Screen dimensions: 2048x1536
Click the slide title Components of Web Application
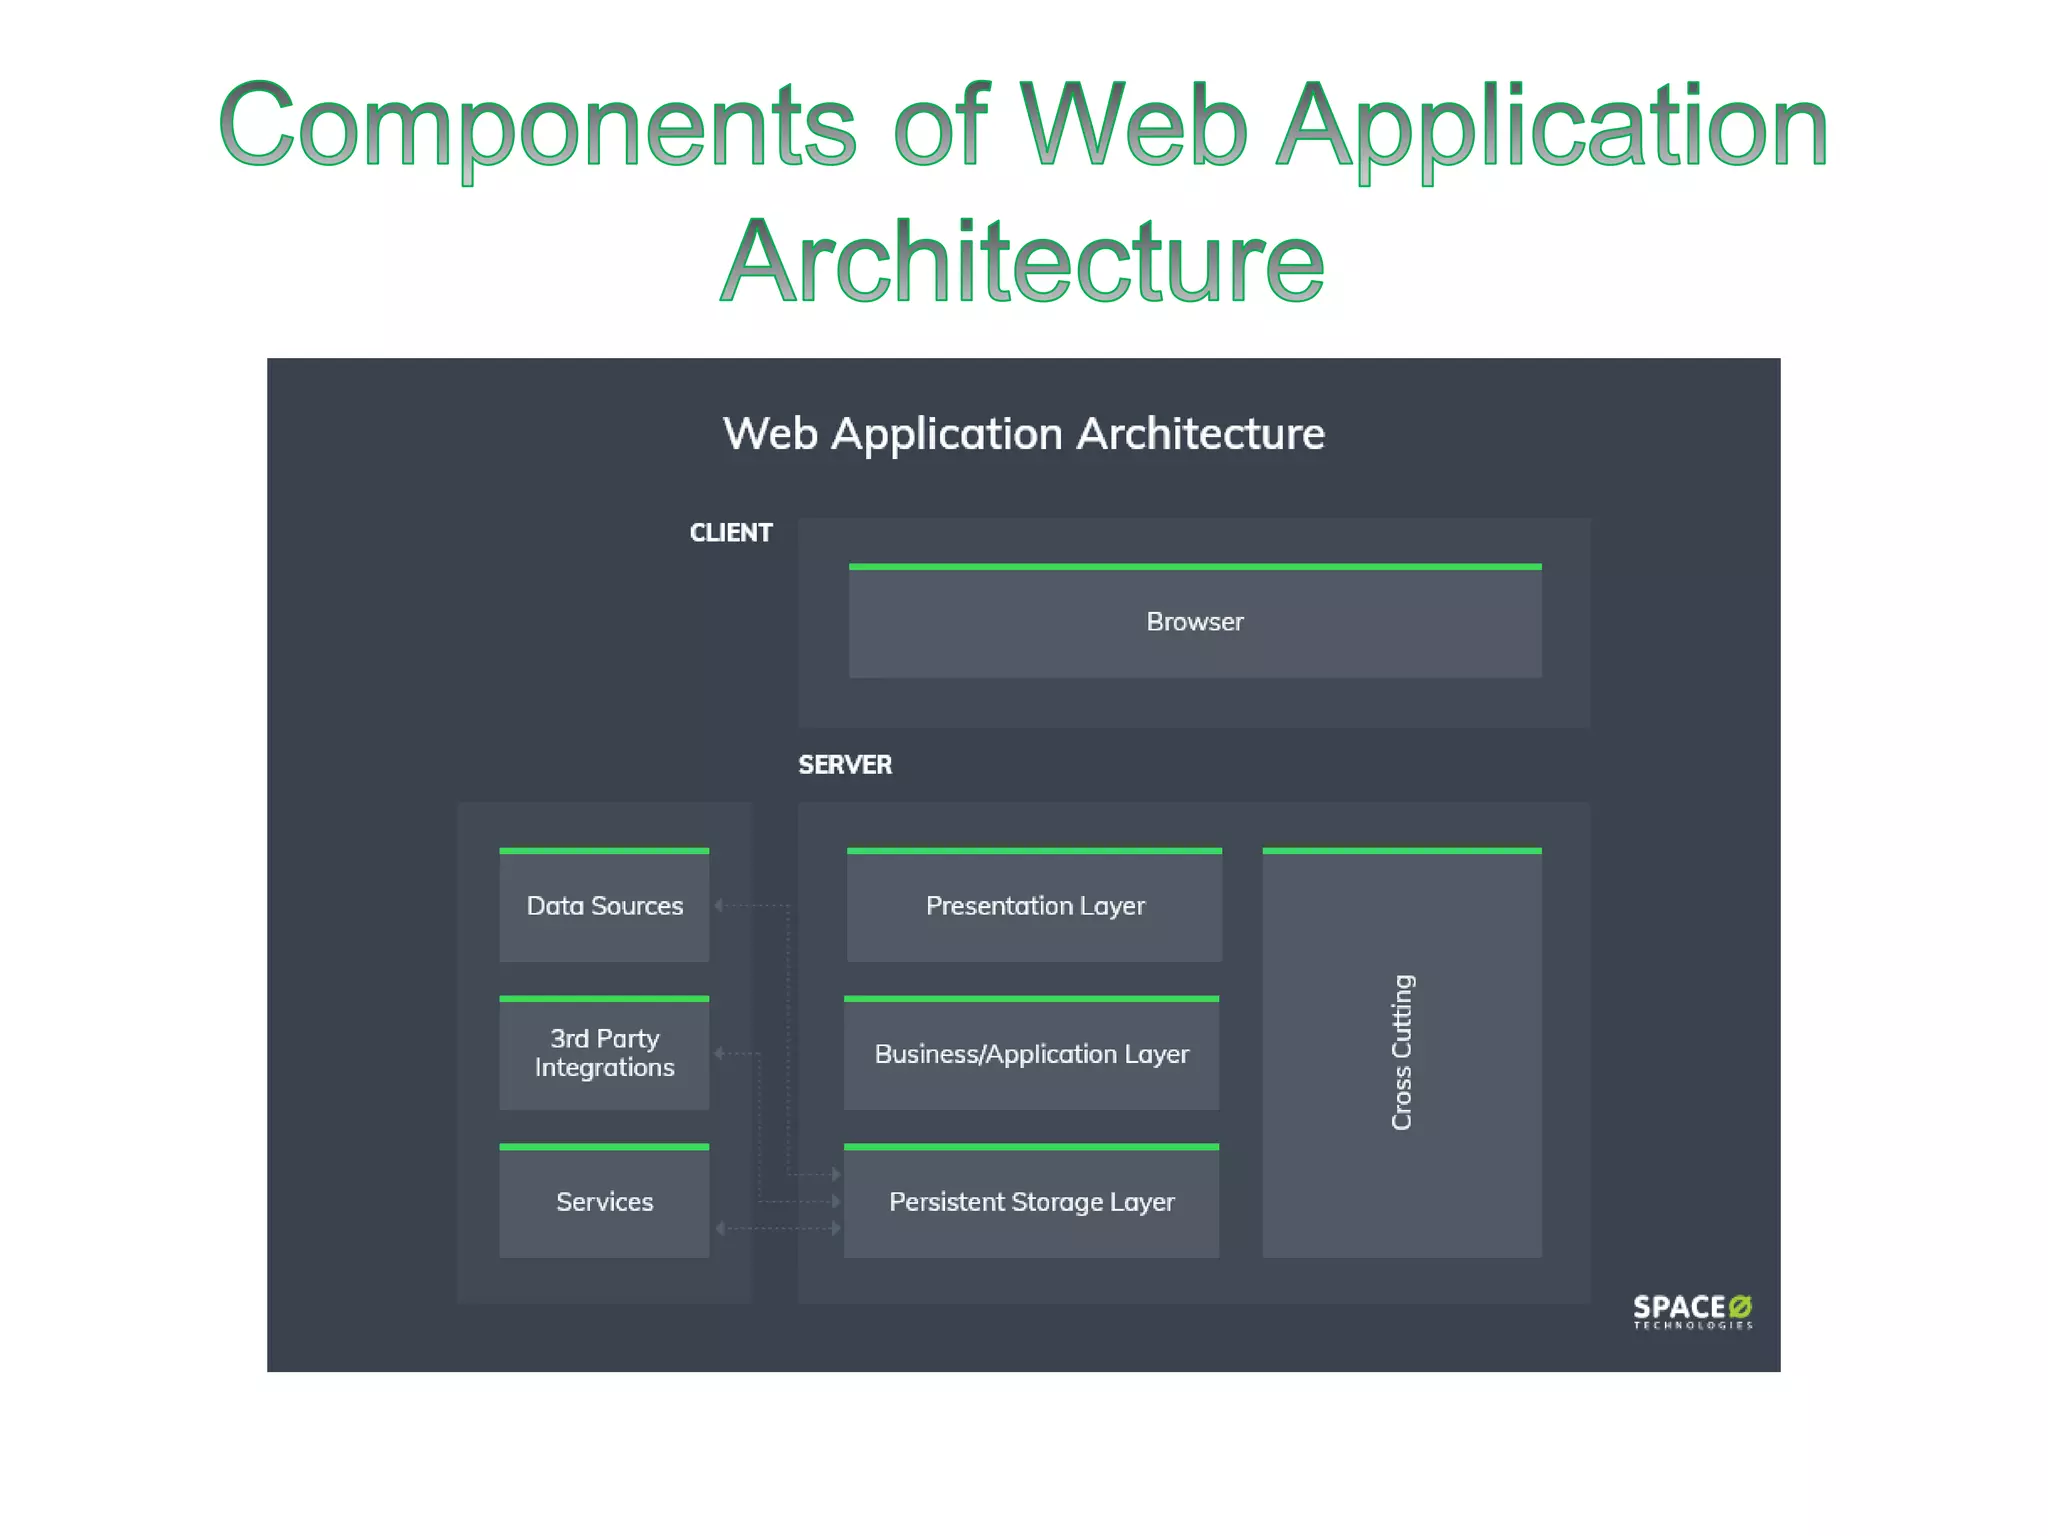1022,127
